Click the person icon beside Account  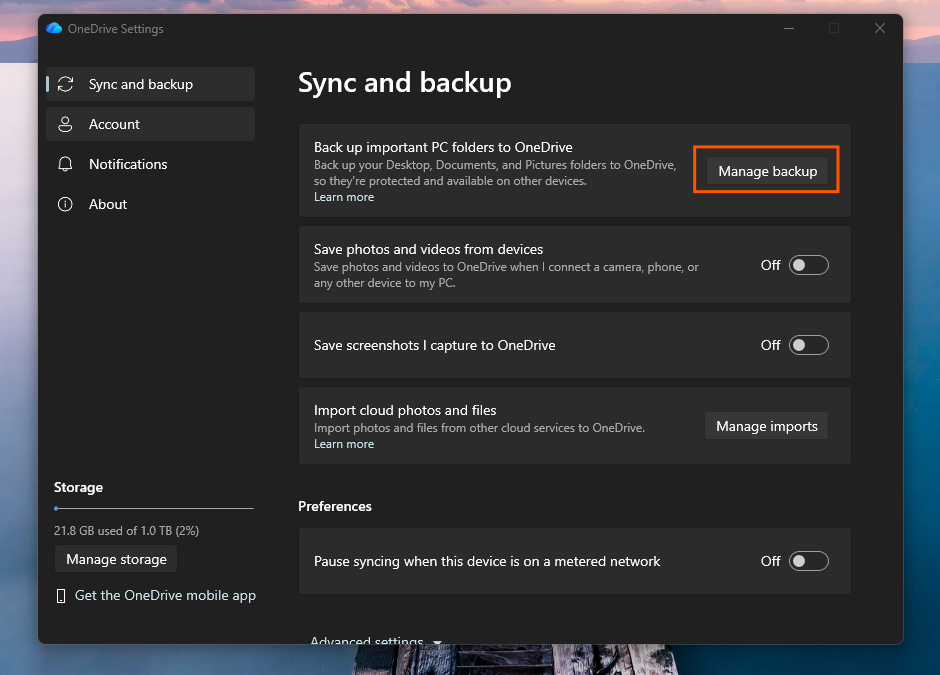[66, 124]
